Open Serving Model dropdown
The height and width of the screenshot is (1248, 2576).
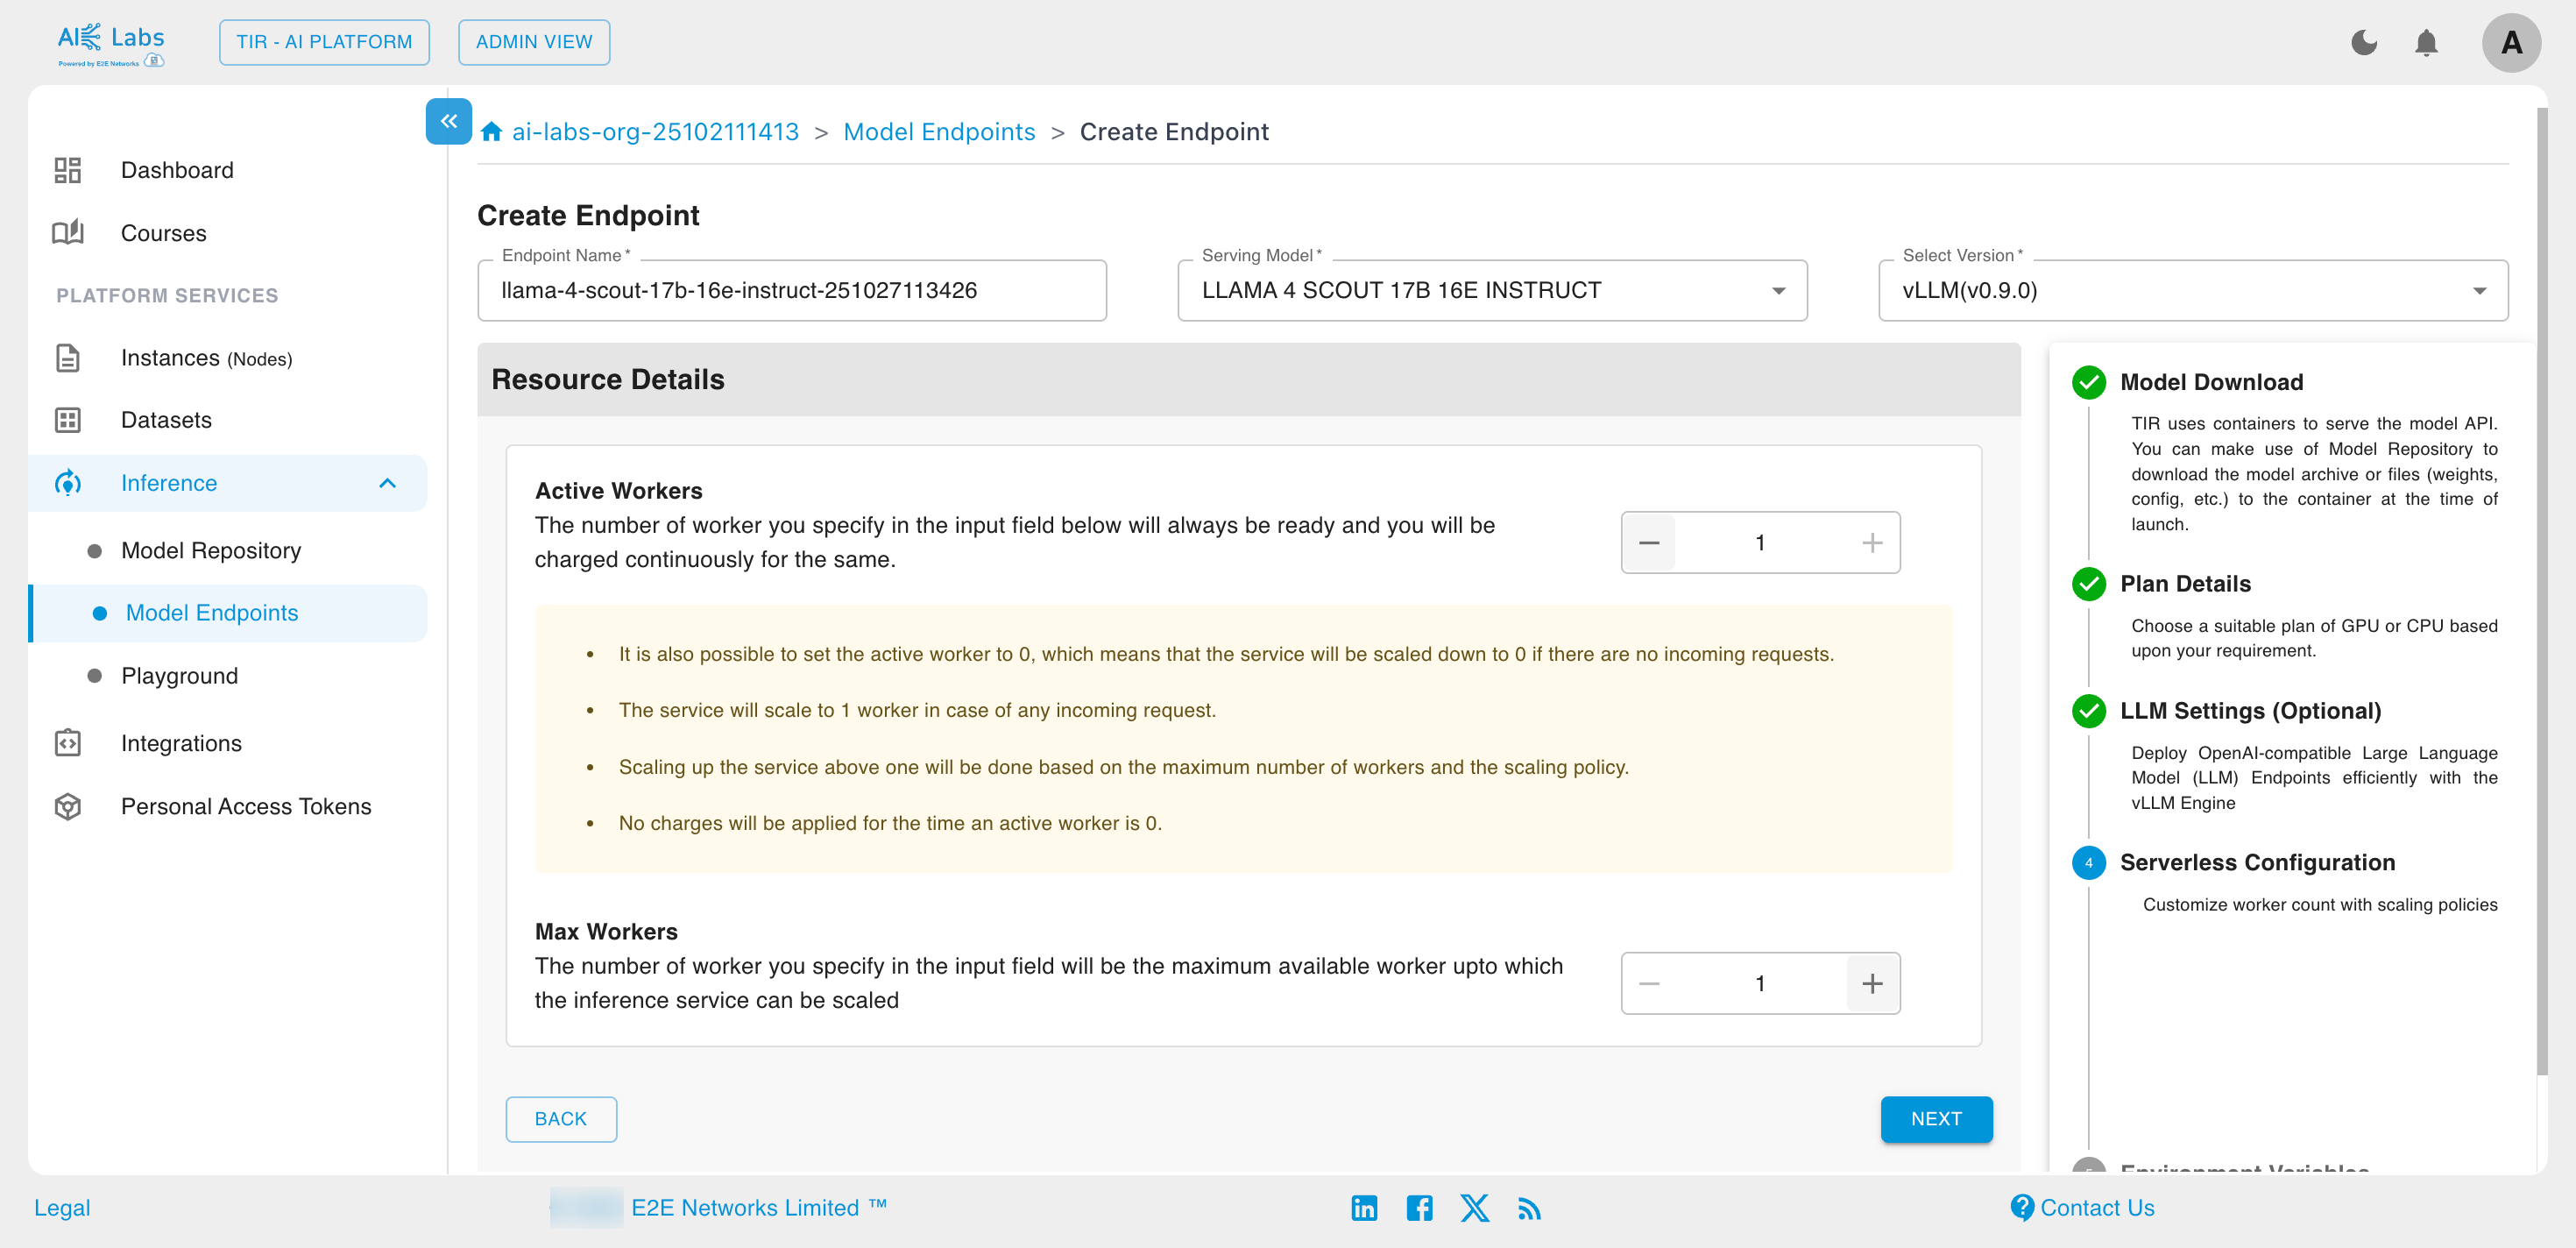click(1492, 291)
